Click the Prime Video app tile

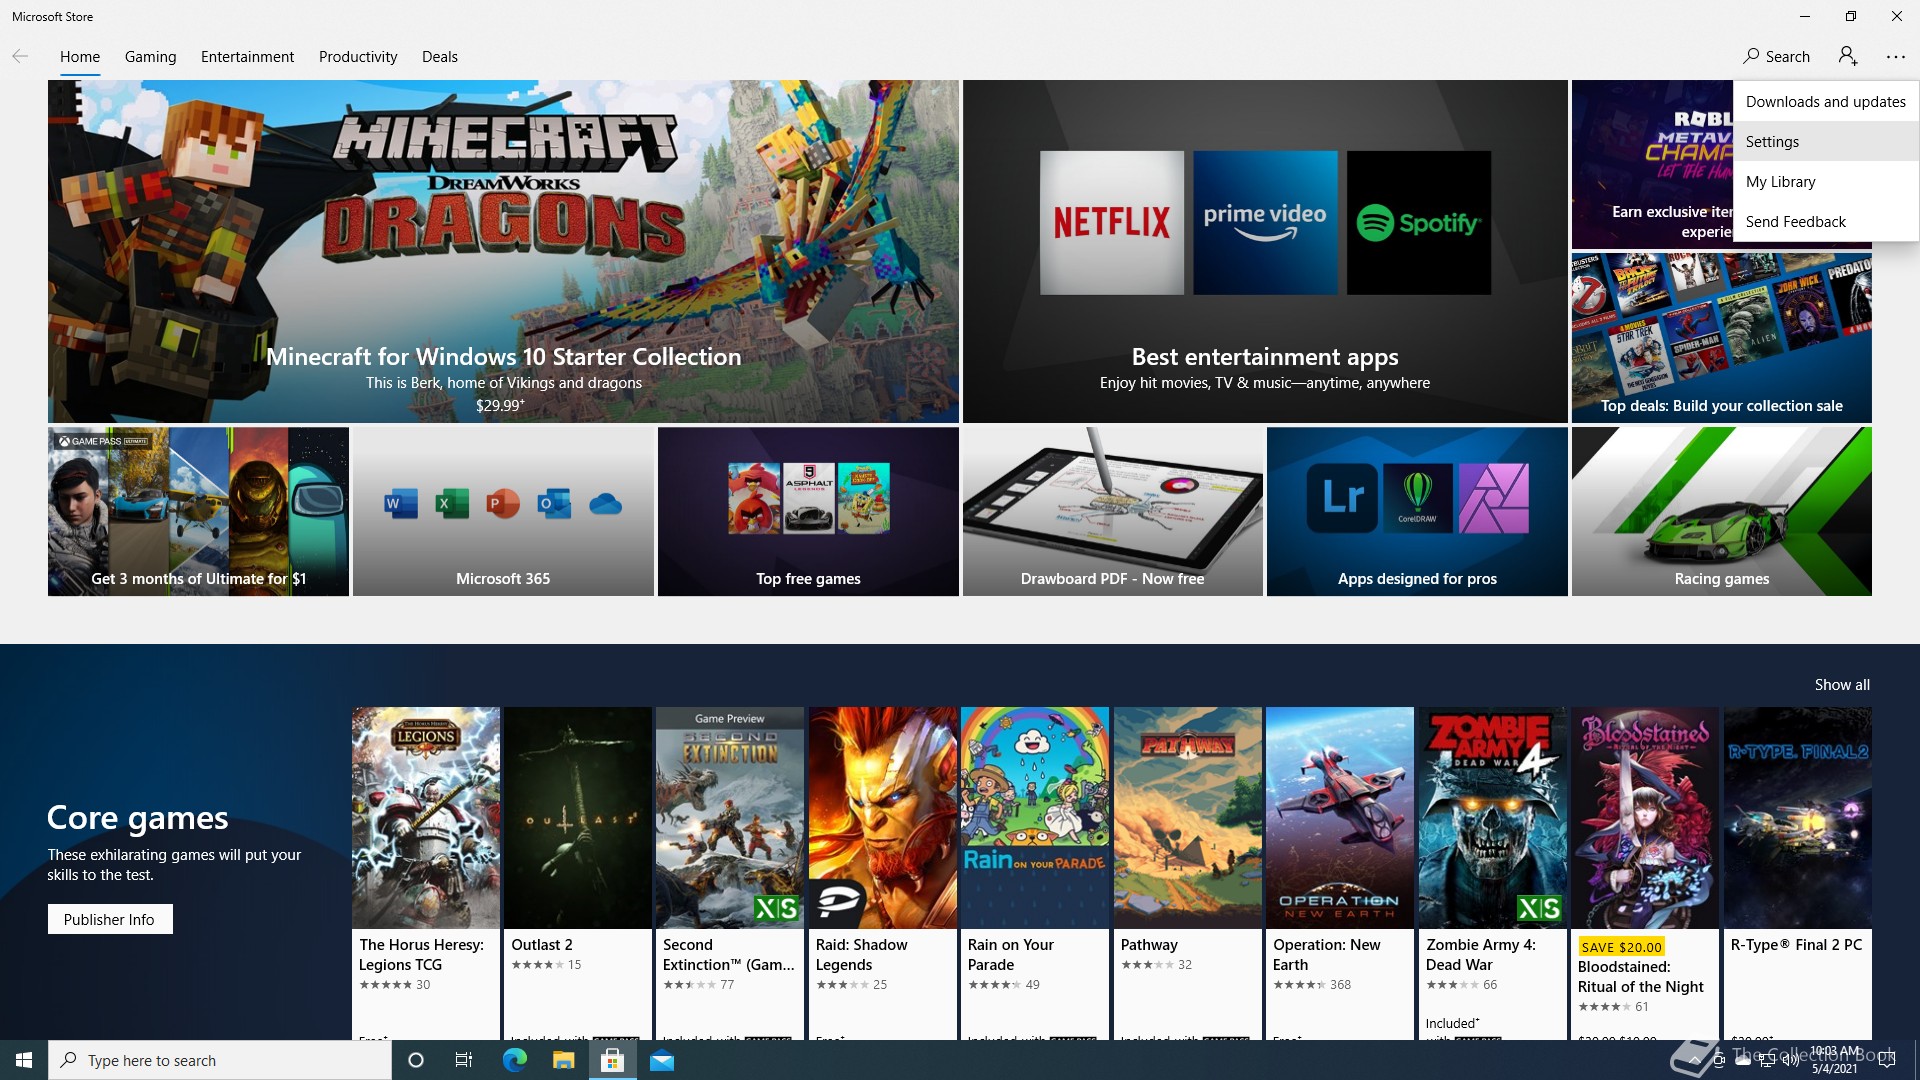click(1265, 223)
